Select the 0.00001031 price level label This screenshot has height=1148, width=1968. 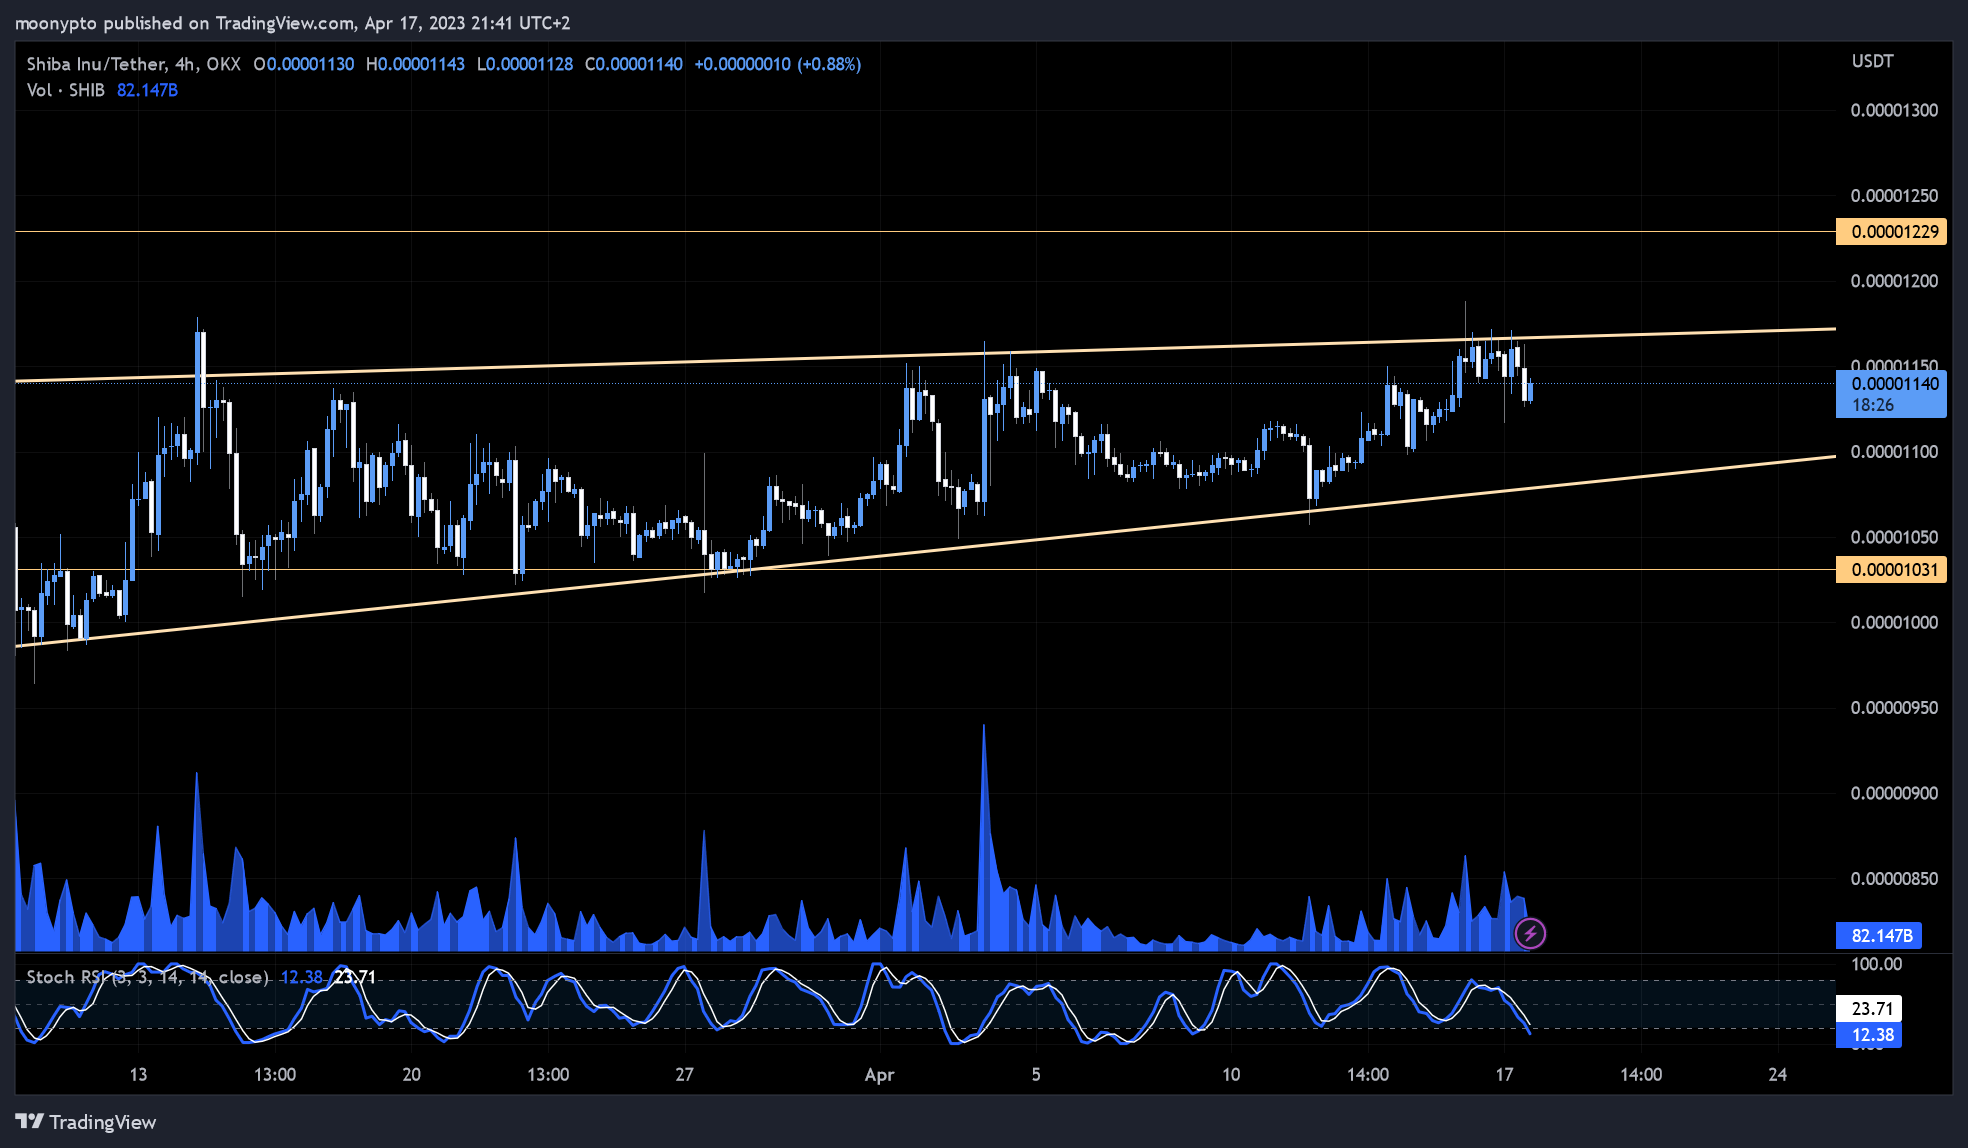pyautogui.click(x=1892, y=570)
